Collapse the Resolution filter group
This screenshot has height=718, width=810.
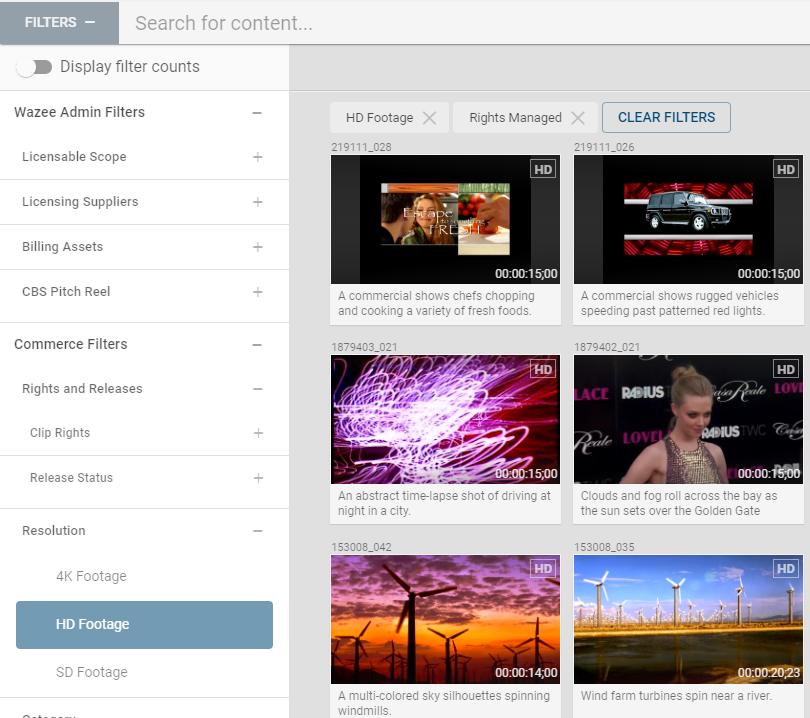pyautogui.click(x=258, y=531)
